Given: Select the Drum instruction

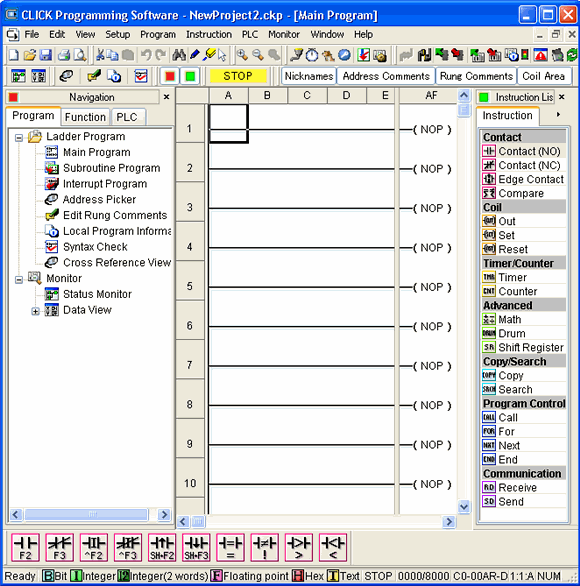Looking at the screenshot, I should coord(524,333).
